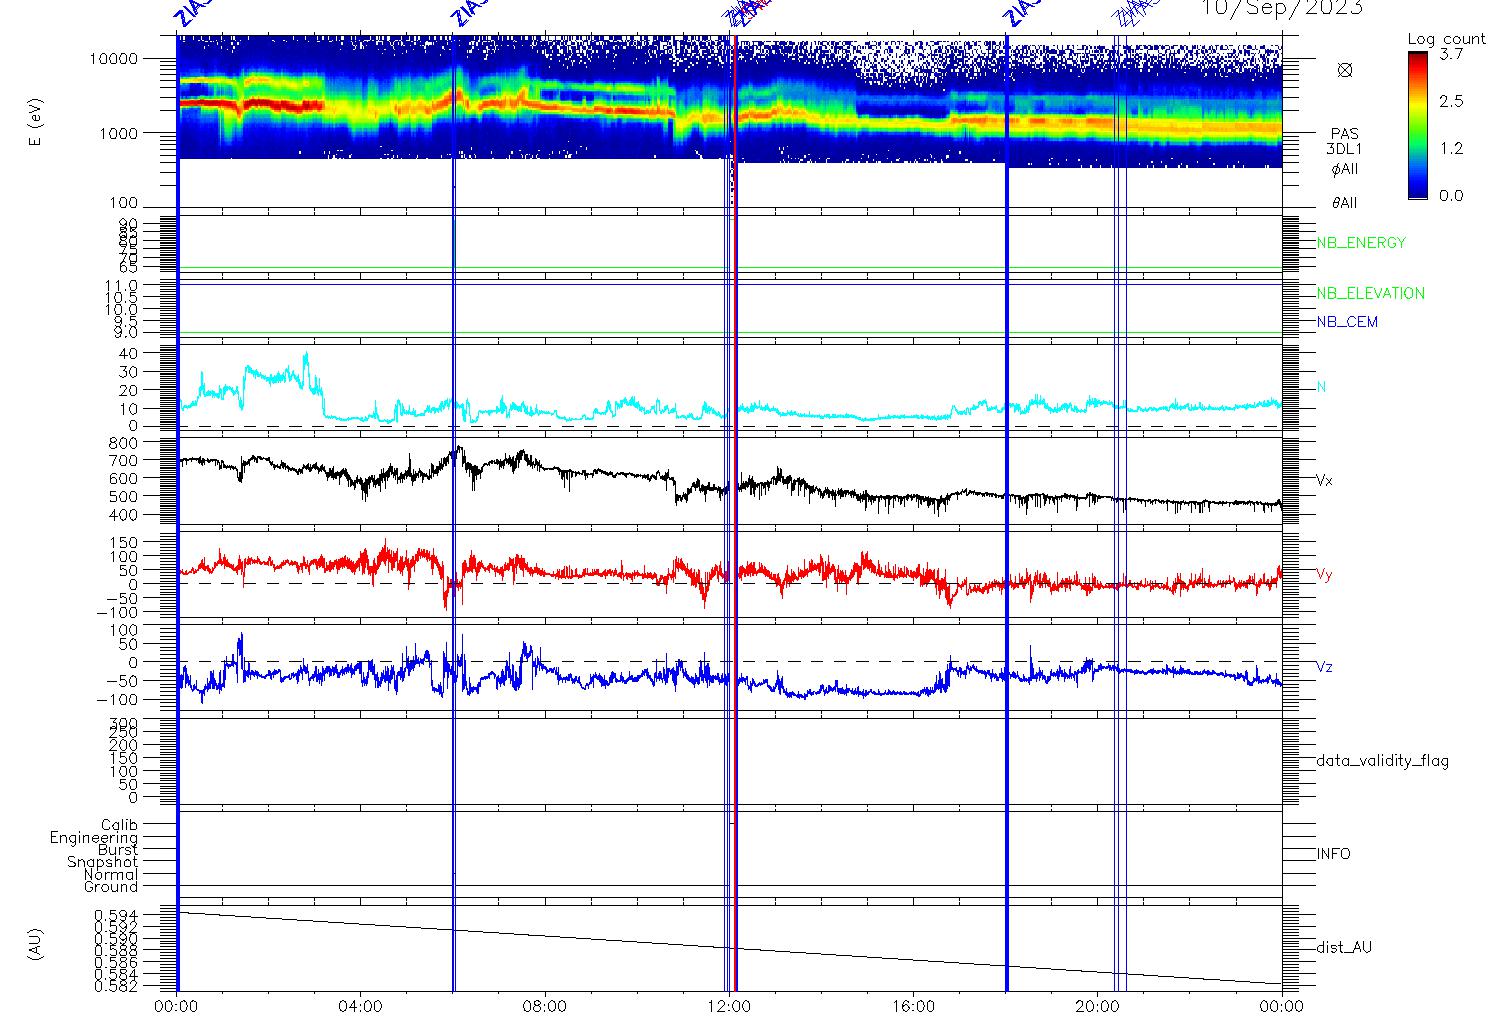Image resolution: width=1512 pixels, height=1020 pixels.
Task: Click the black distance curve in dist_AU panel
Action: (x=729, y=948)
